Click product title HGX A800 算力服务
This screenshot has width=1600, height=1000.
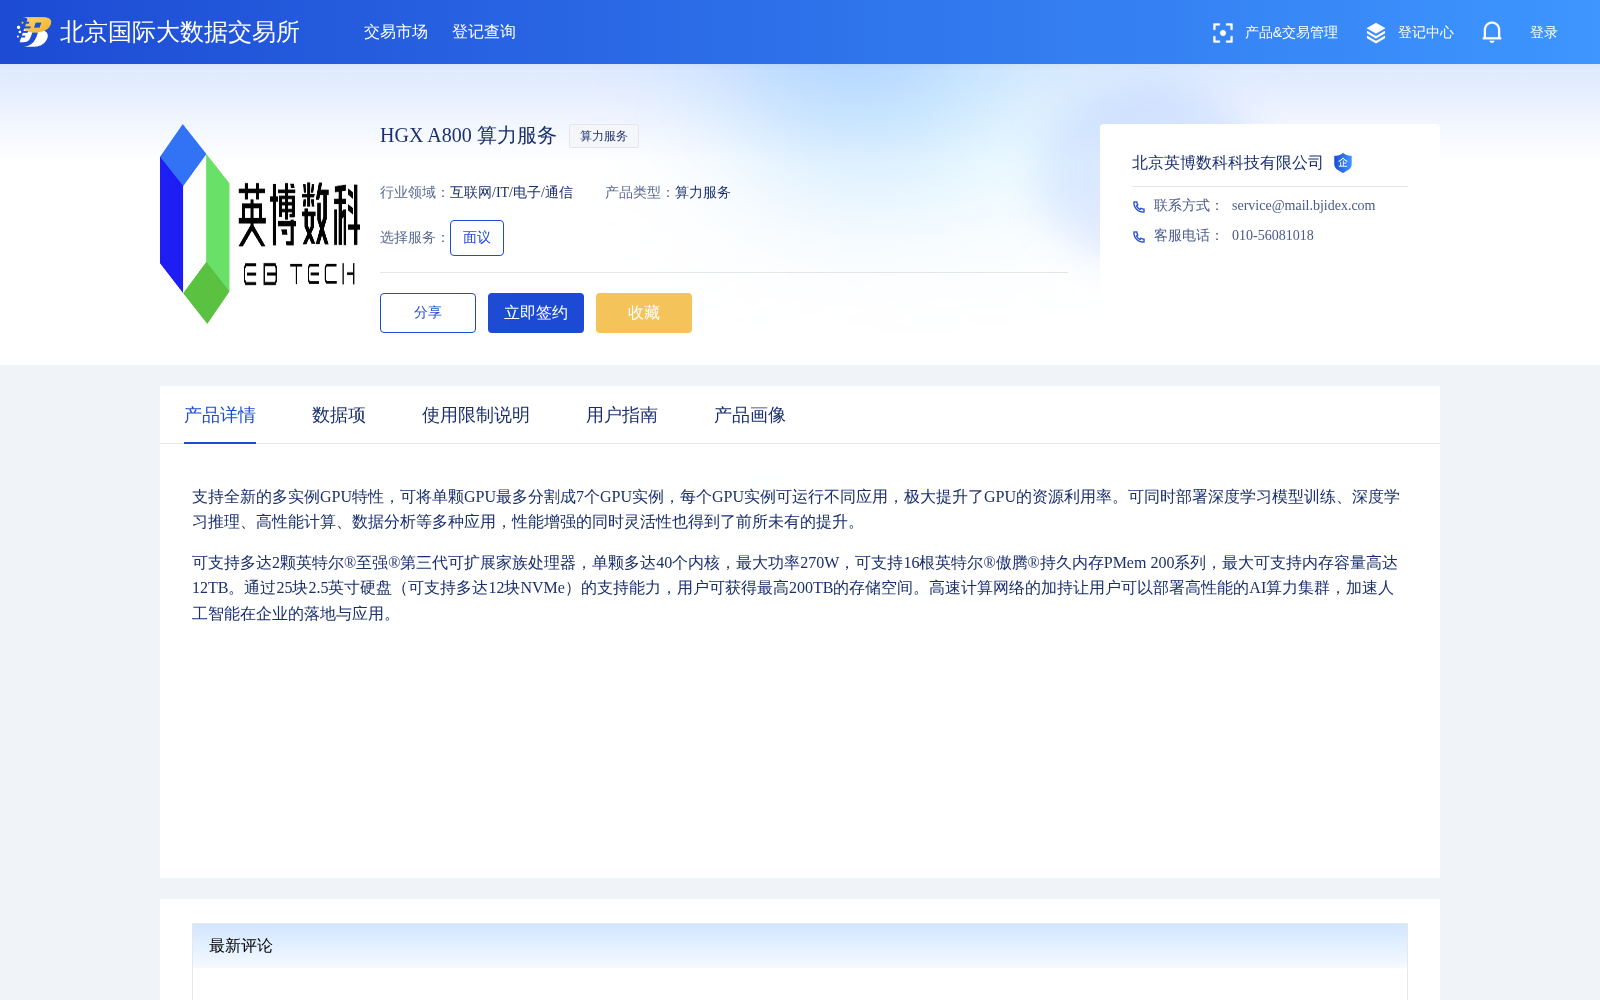coord(468,135)
